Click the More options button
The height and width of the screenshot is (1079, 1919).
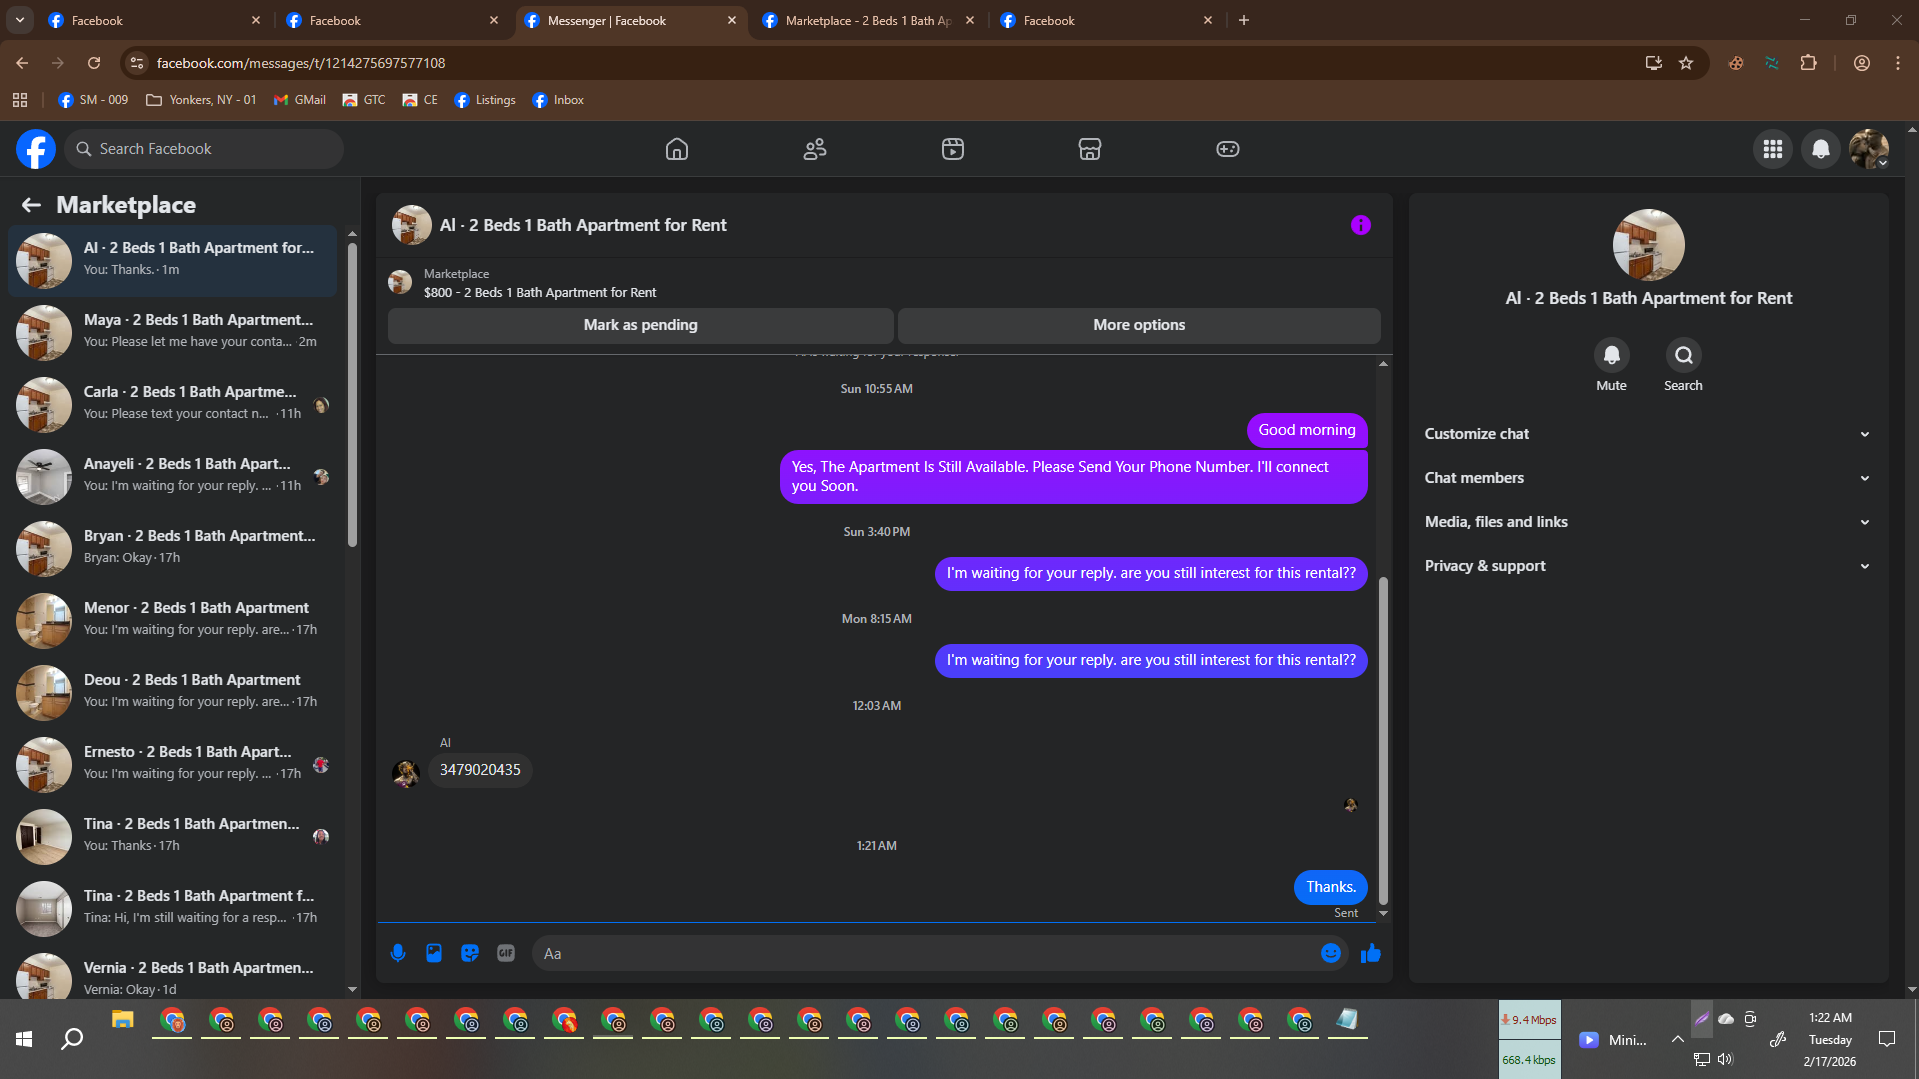pyautogui.click(x=1139, y=325)
